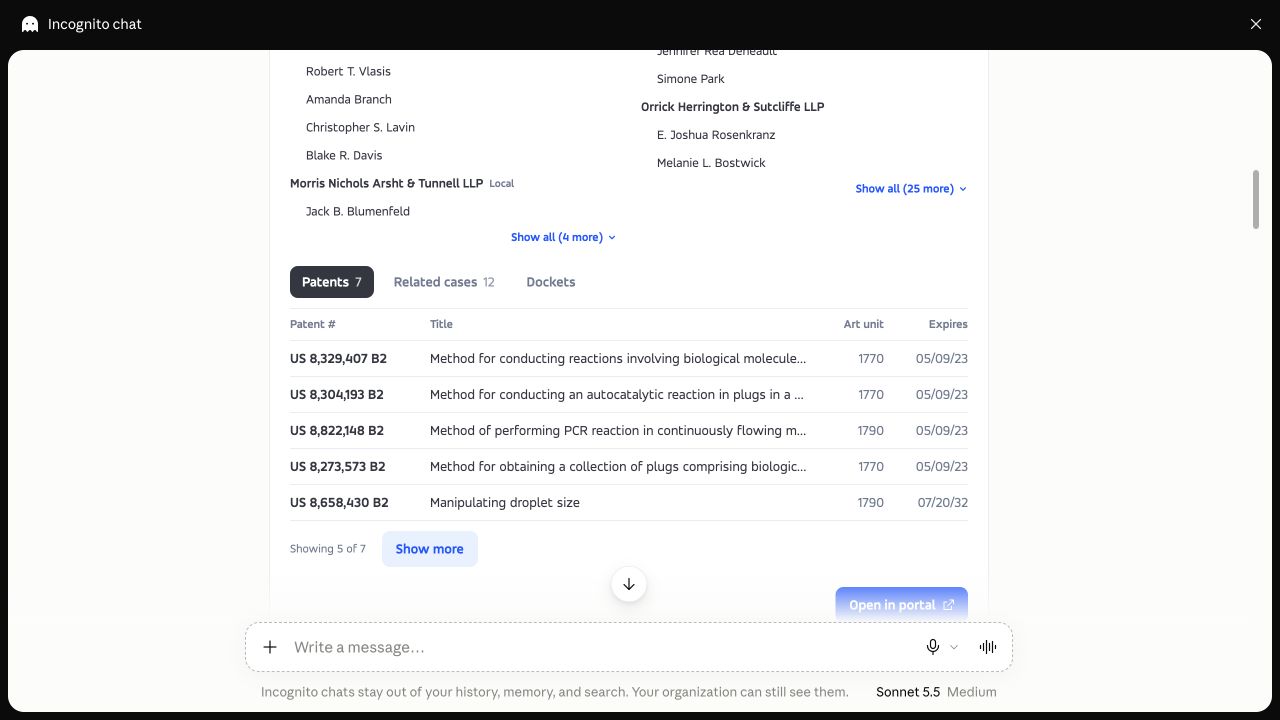
Task: Click the Manipulating droplet size title
Action: (505, 502)
